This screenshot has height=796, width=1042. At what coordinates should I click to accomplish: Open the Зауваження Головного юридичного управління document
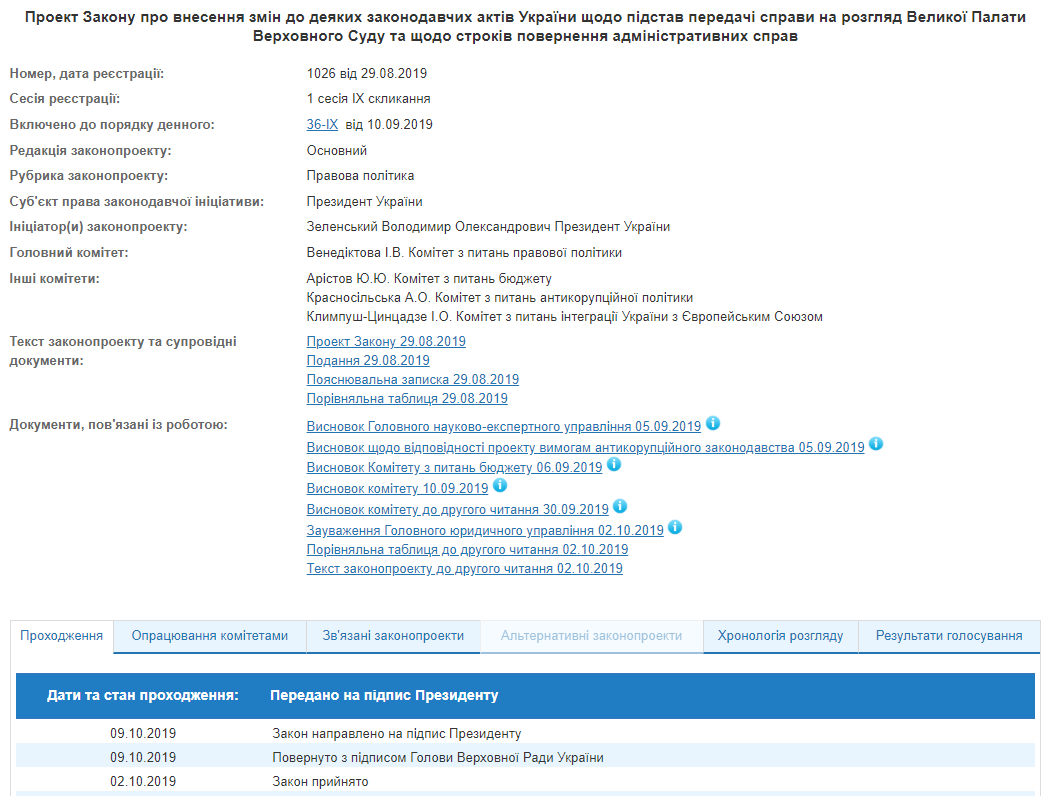(485, 528)
